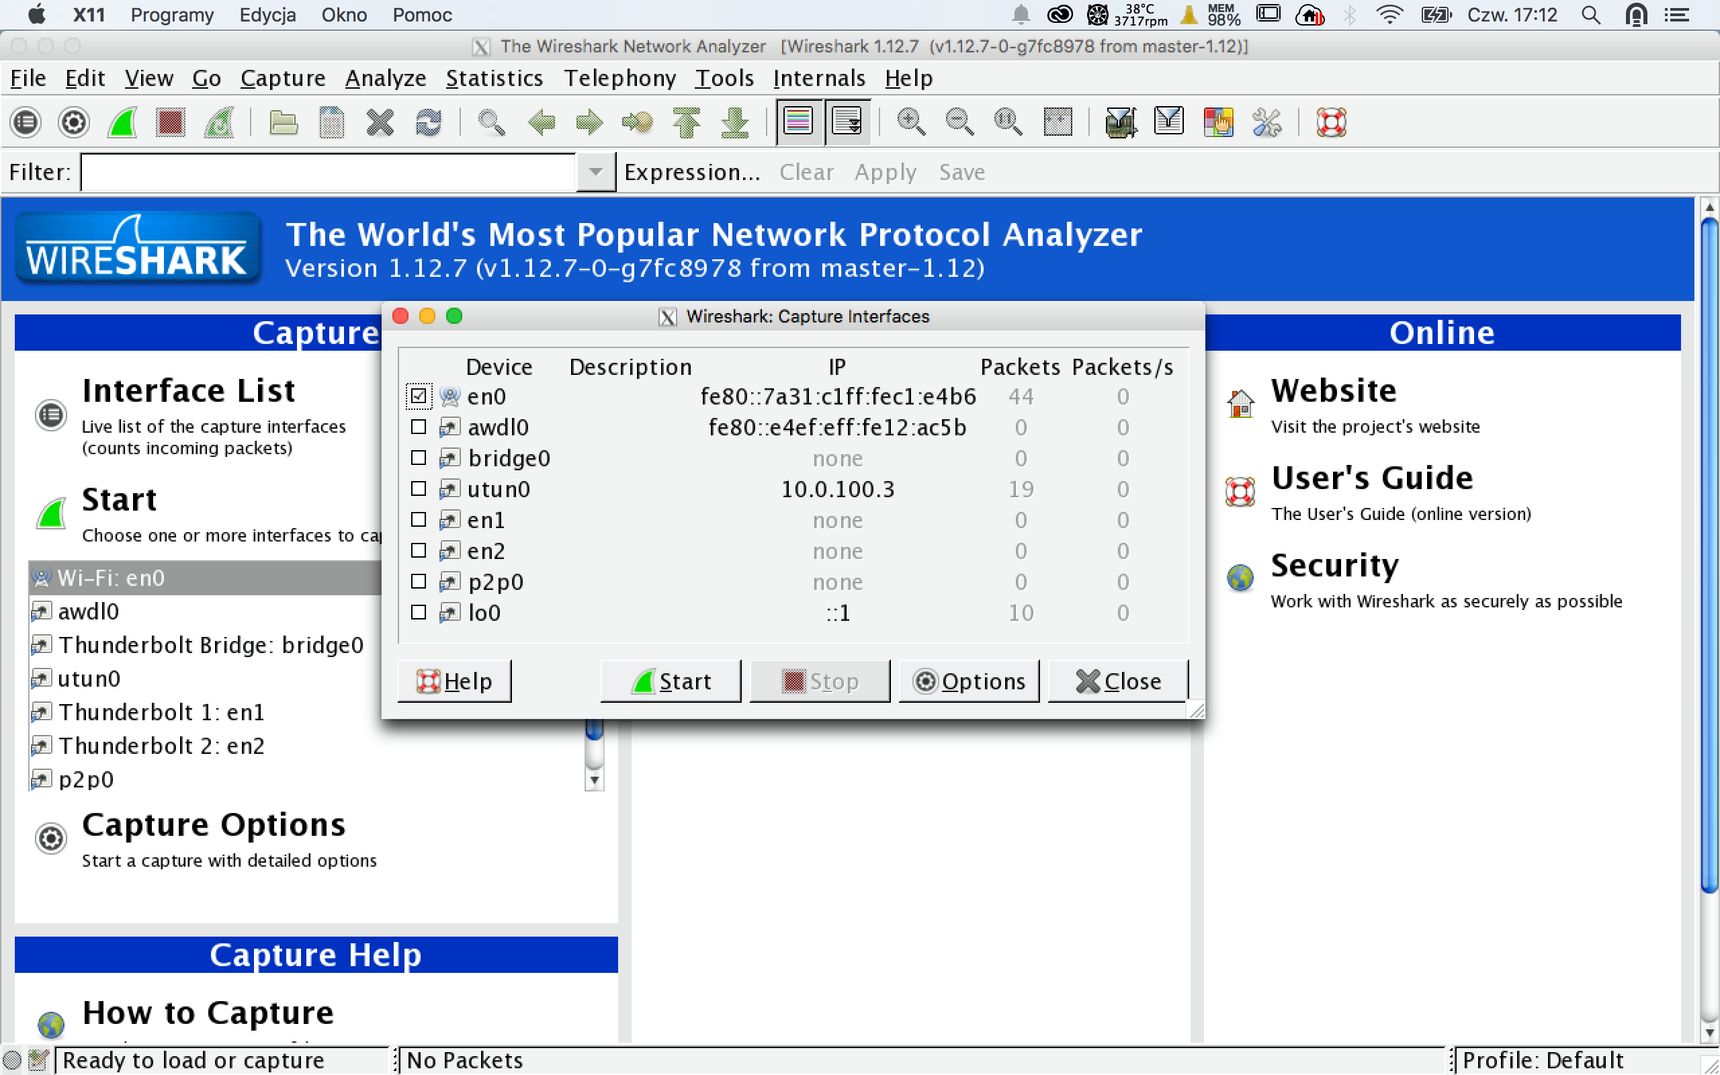The height and width of the screenshot is (1075, 1720).
Task: Click Help button in Capture Interfaces dialog
Action: [x=454, y=681]
